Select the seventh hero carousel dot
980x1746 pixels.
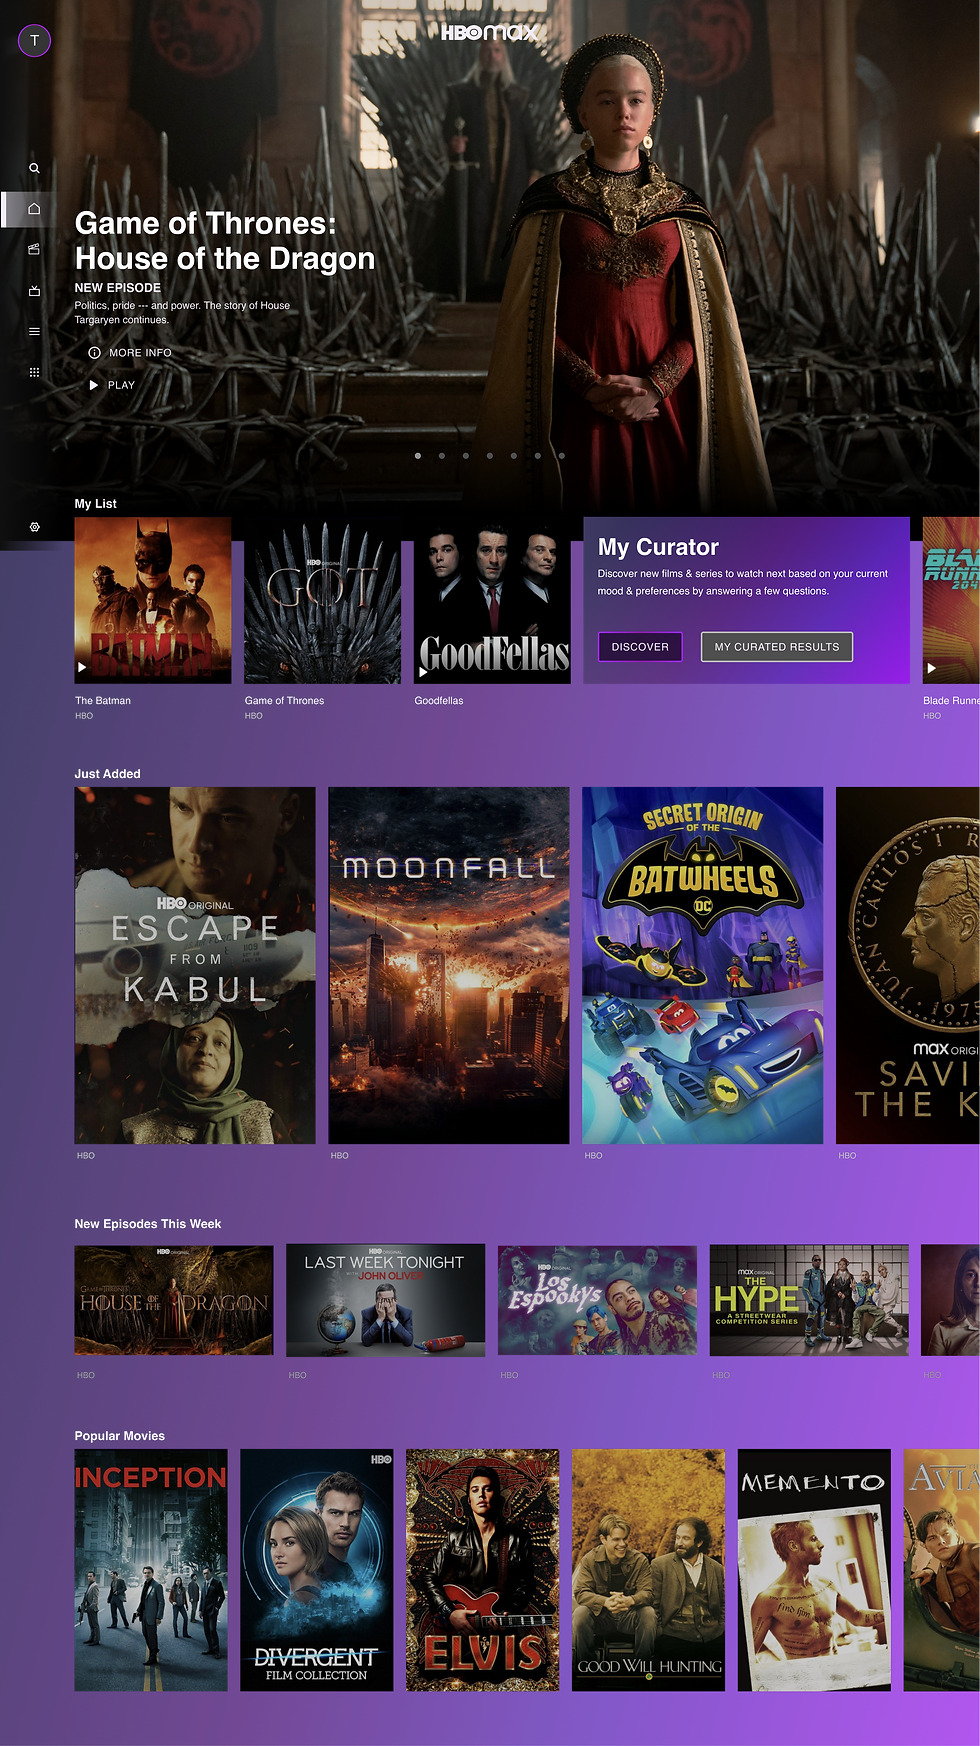click(562, 455)
